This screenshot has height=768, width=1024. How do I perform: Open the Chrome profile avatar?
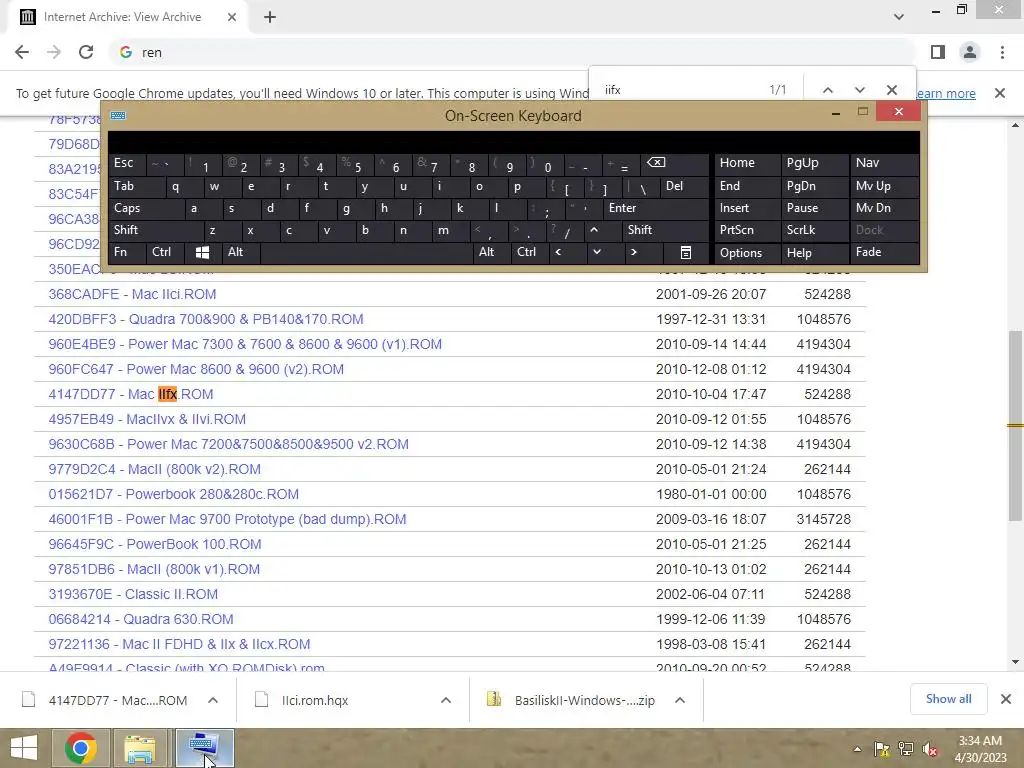970,52
